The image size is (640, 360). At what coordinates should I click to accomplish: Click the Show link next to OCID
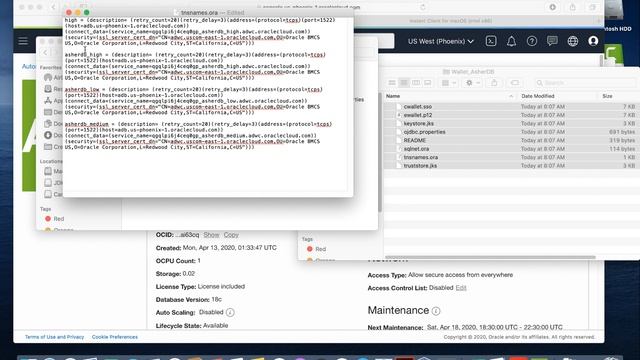(x=211, y=235)
